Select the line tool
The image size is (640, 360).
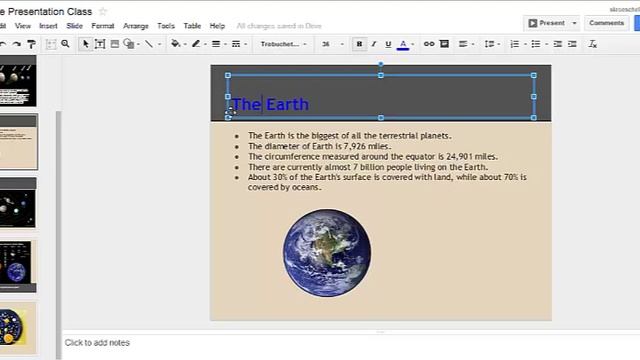point(149,44)
